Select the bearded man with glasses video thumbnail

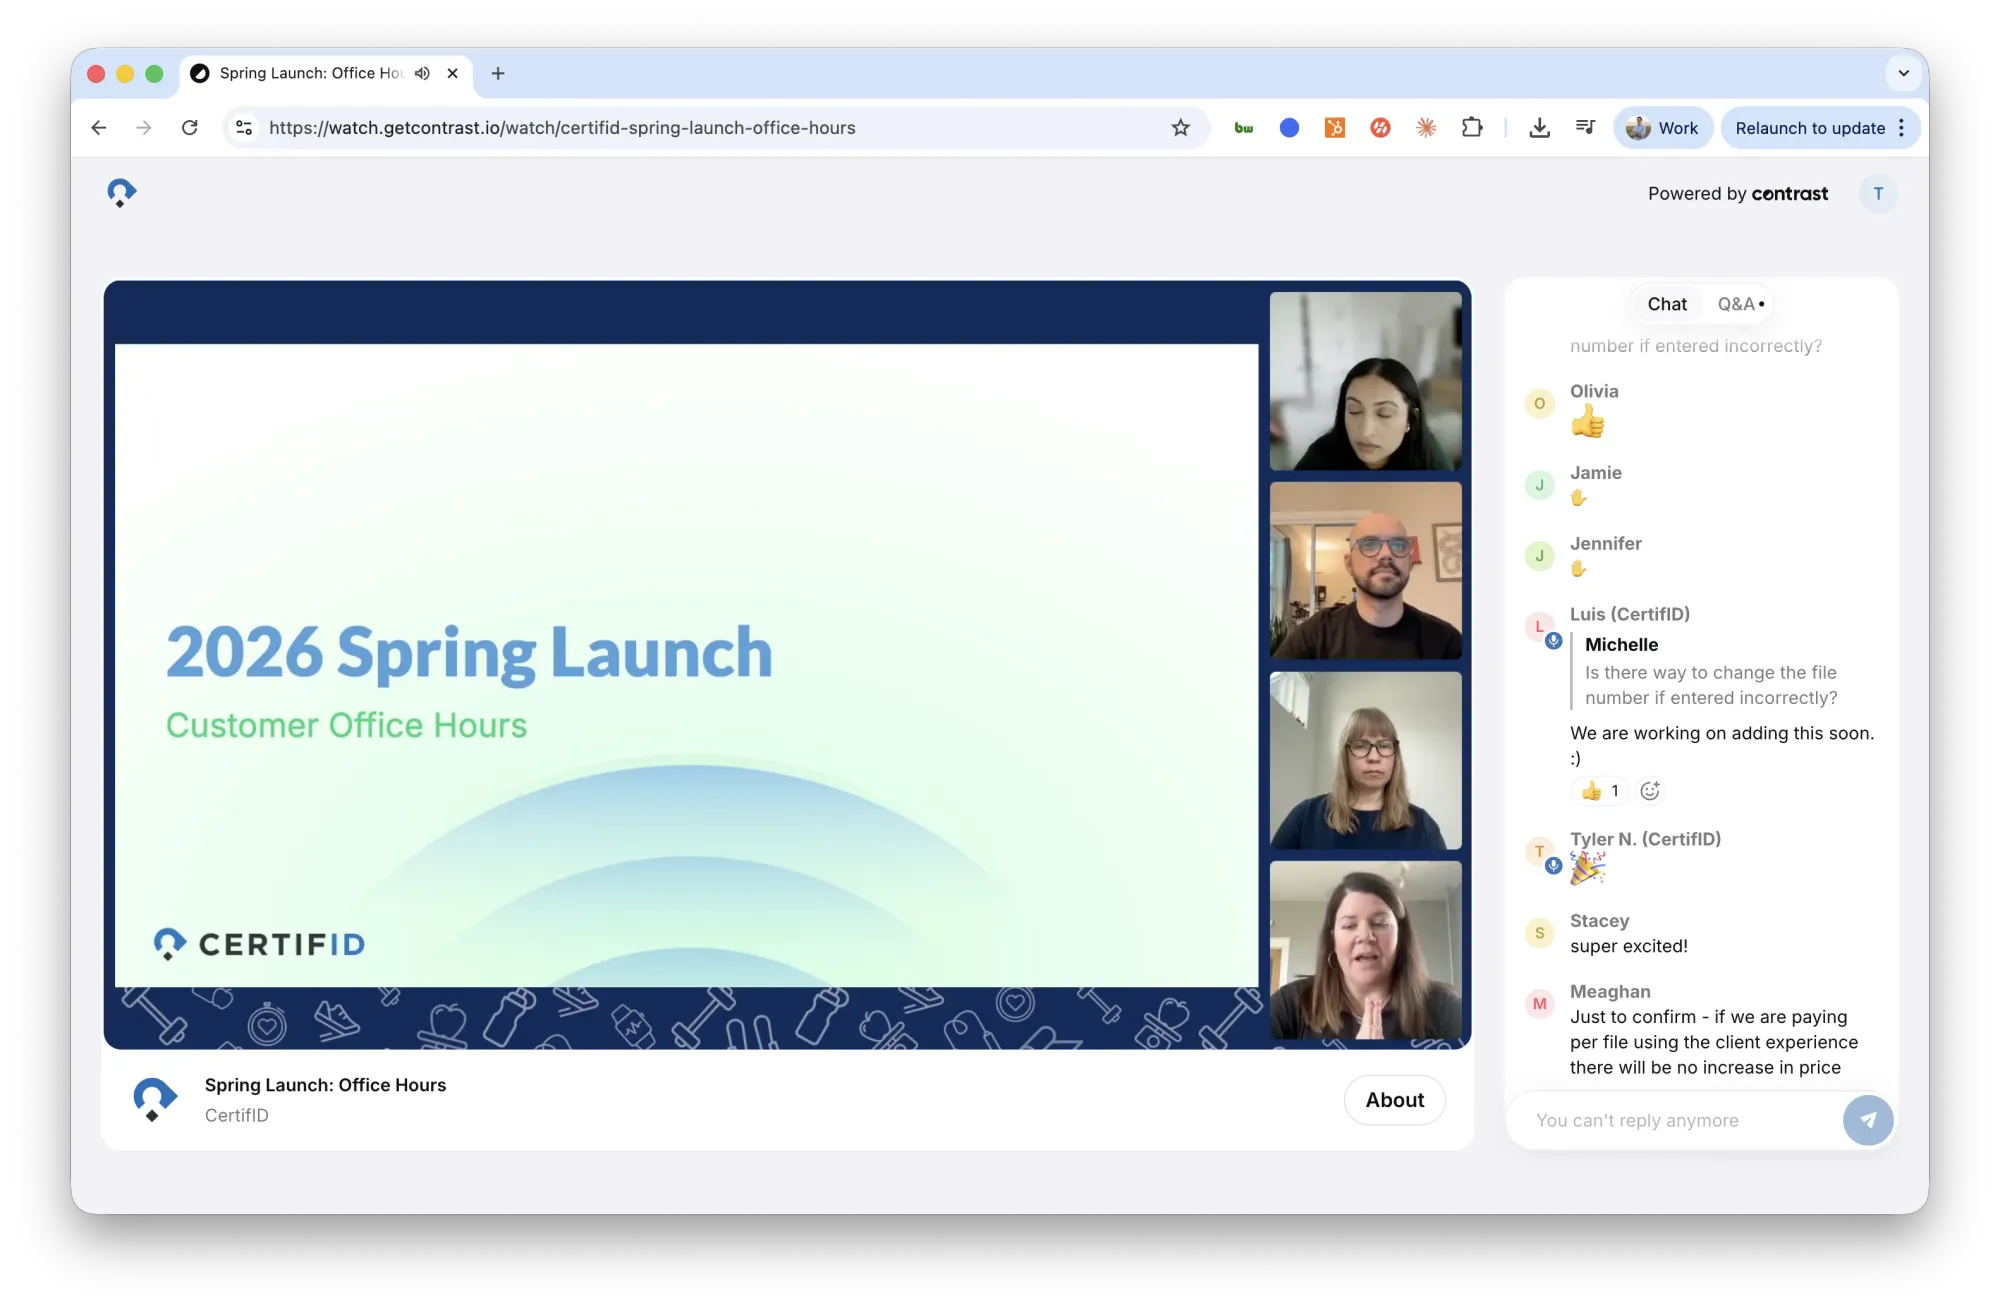click(1365, 570)
